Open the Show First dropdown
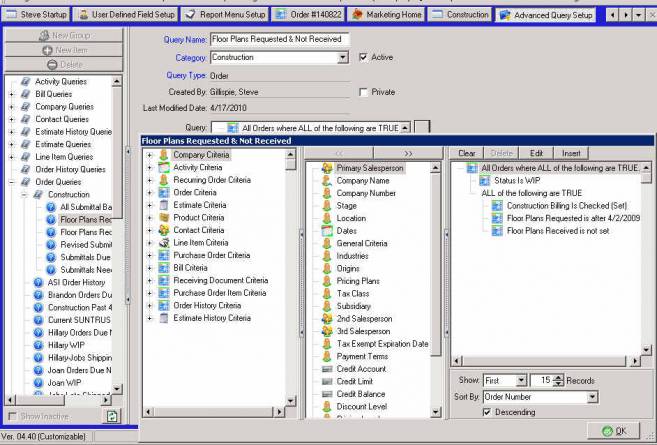The image size is (657, 445). pos(521,380)
